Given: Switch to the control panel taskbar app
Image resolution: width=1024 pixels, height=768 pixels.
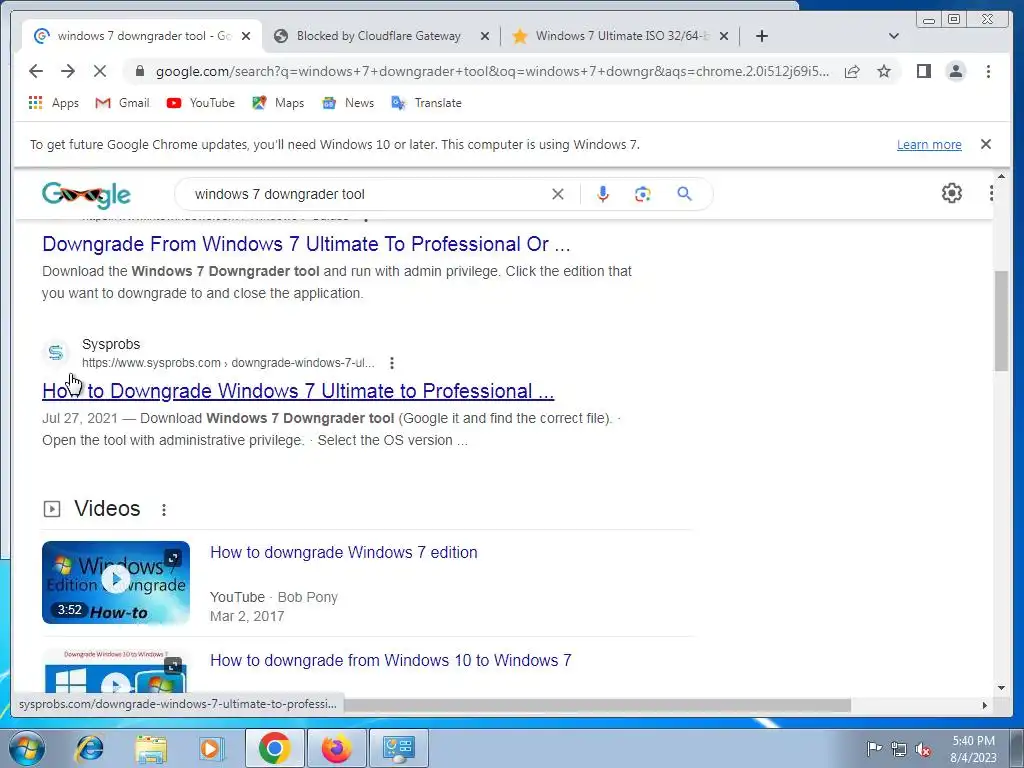Looking at the screenshot, I should [398, 748].
